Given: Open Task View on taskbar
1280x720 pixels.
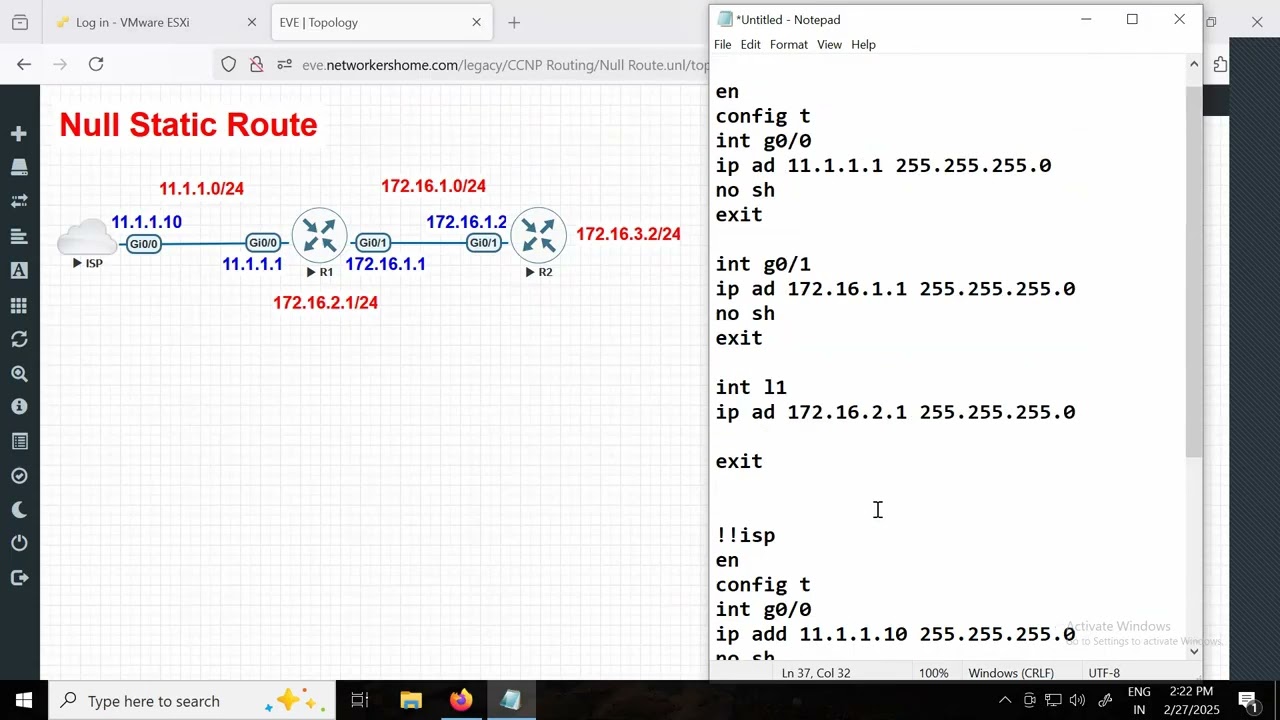Looking at the screenshot, I should click(x=360, y=701).
